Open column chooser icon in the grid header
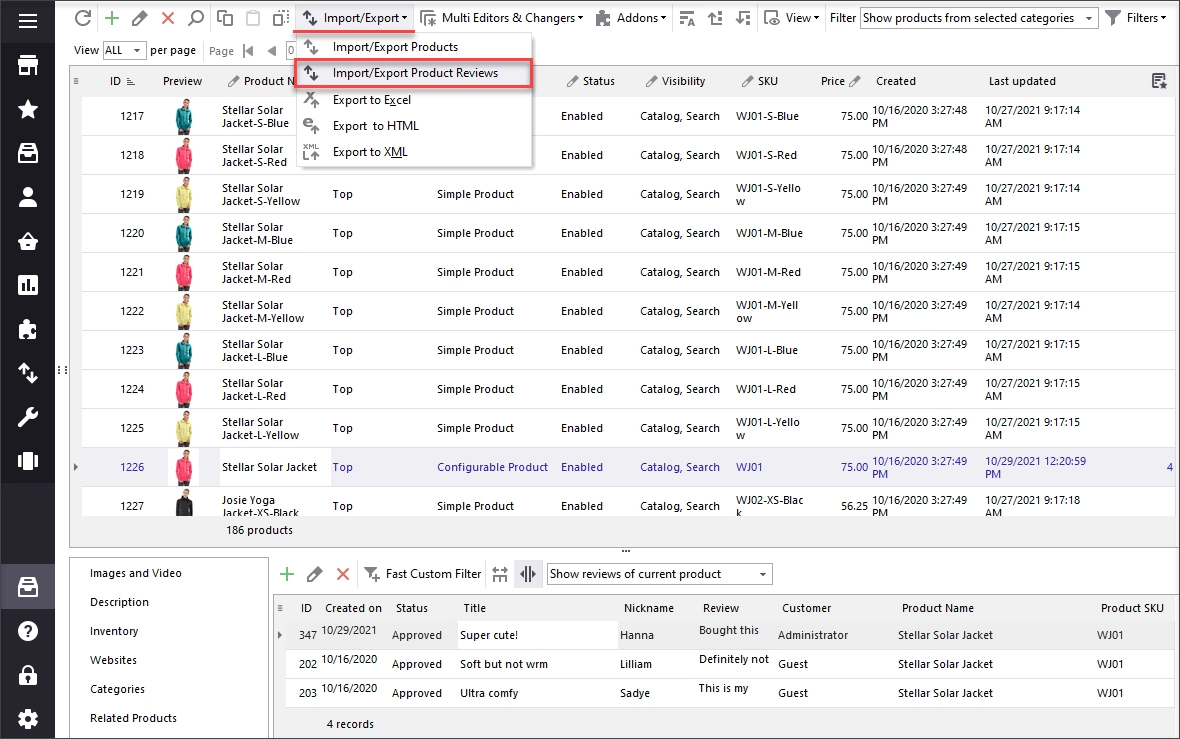This screenshot has height=739, width=1180. [x=1159, y=81]
